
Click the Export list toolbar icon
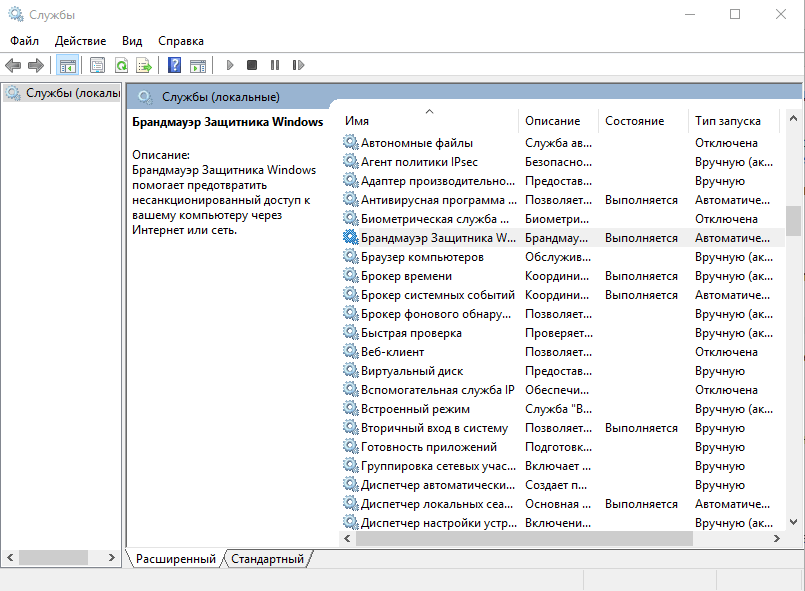(144, 65)
